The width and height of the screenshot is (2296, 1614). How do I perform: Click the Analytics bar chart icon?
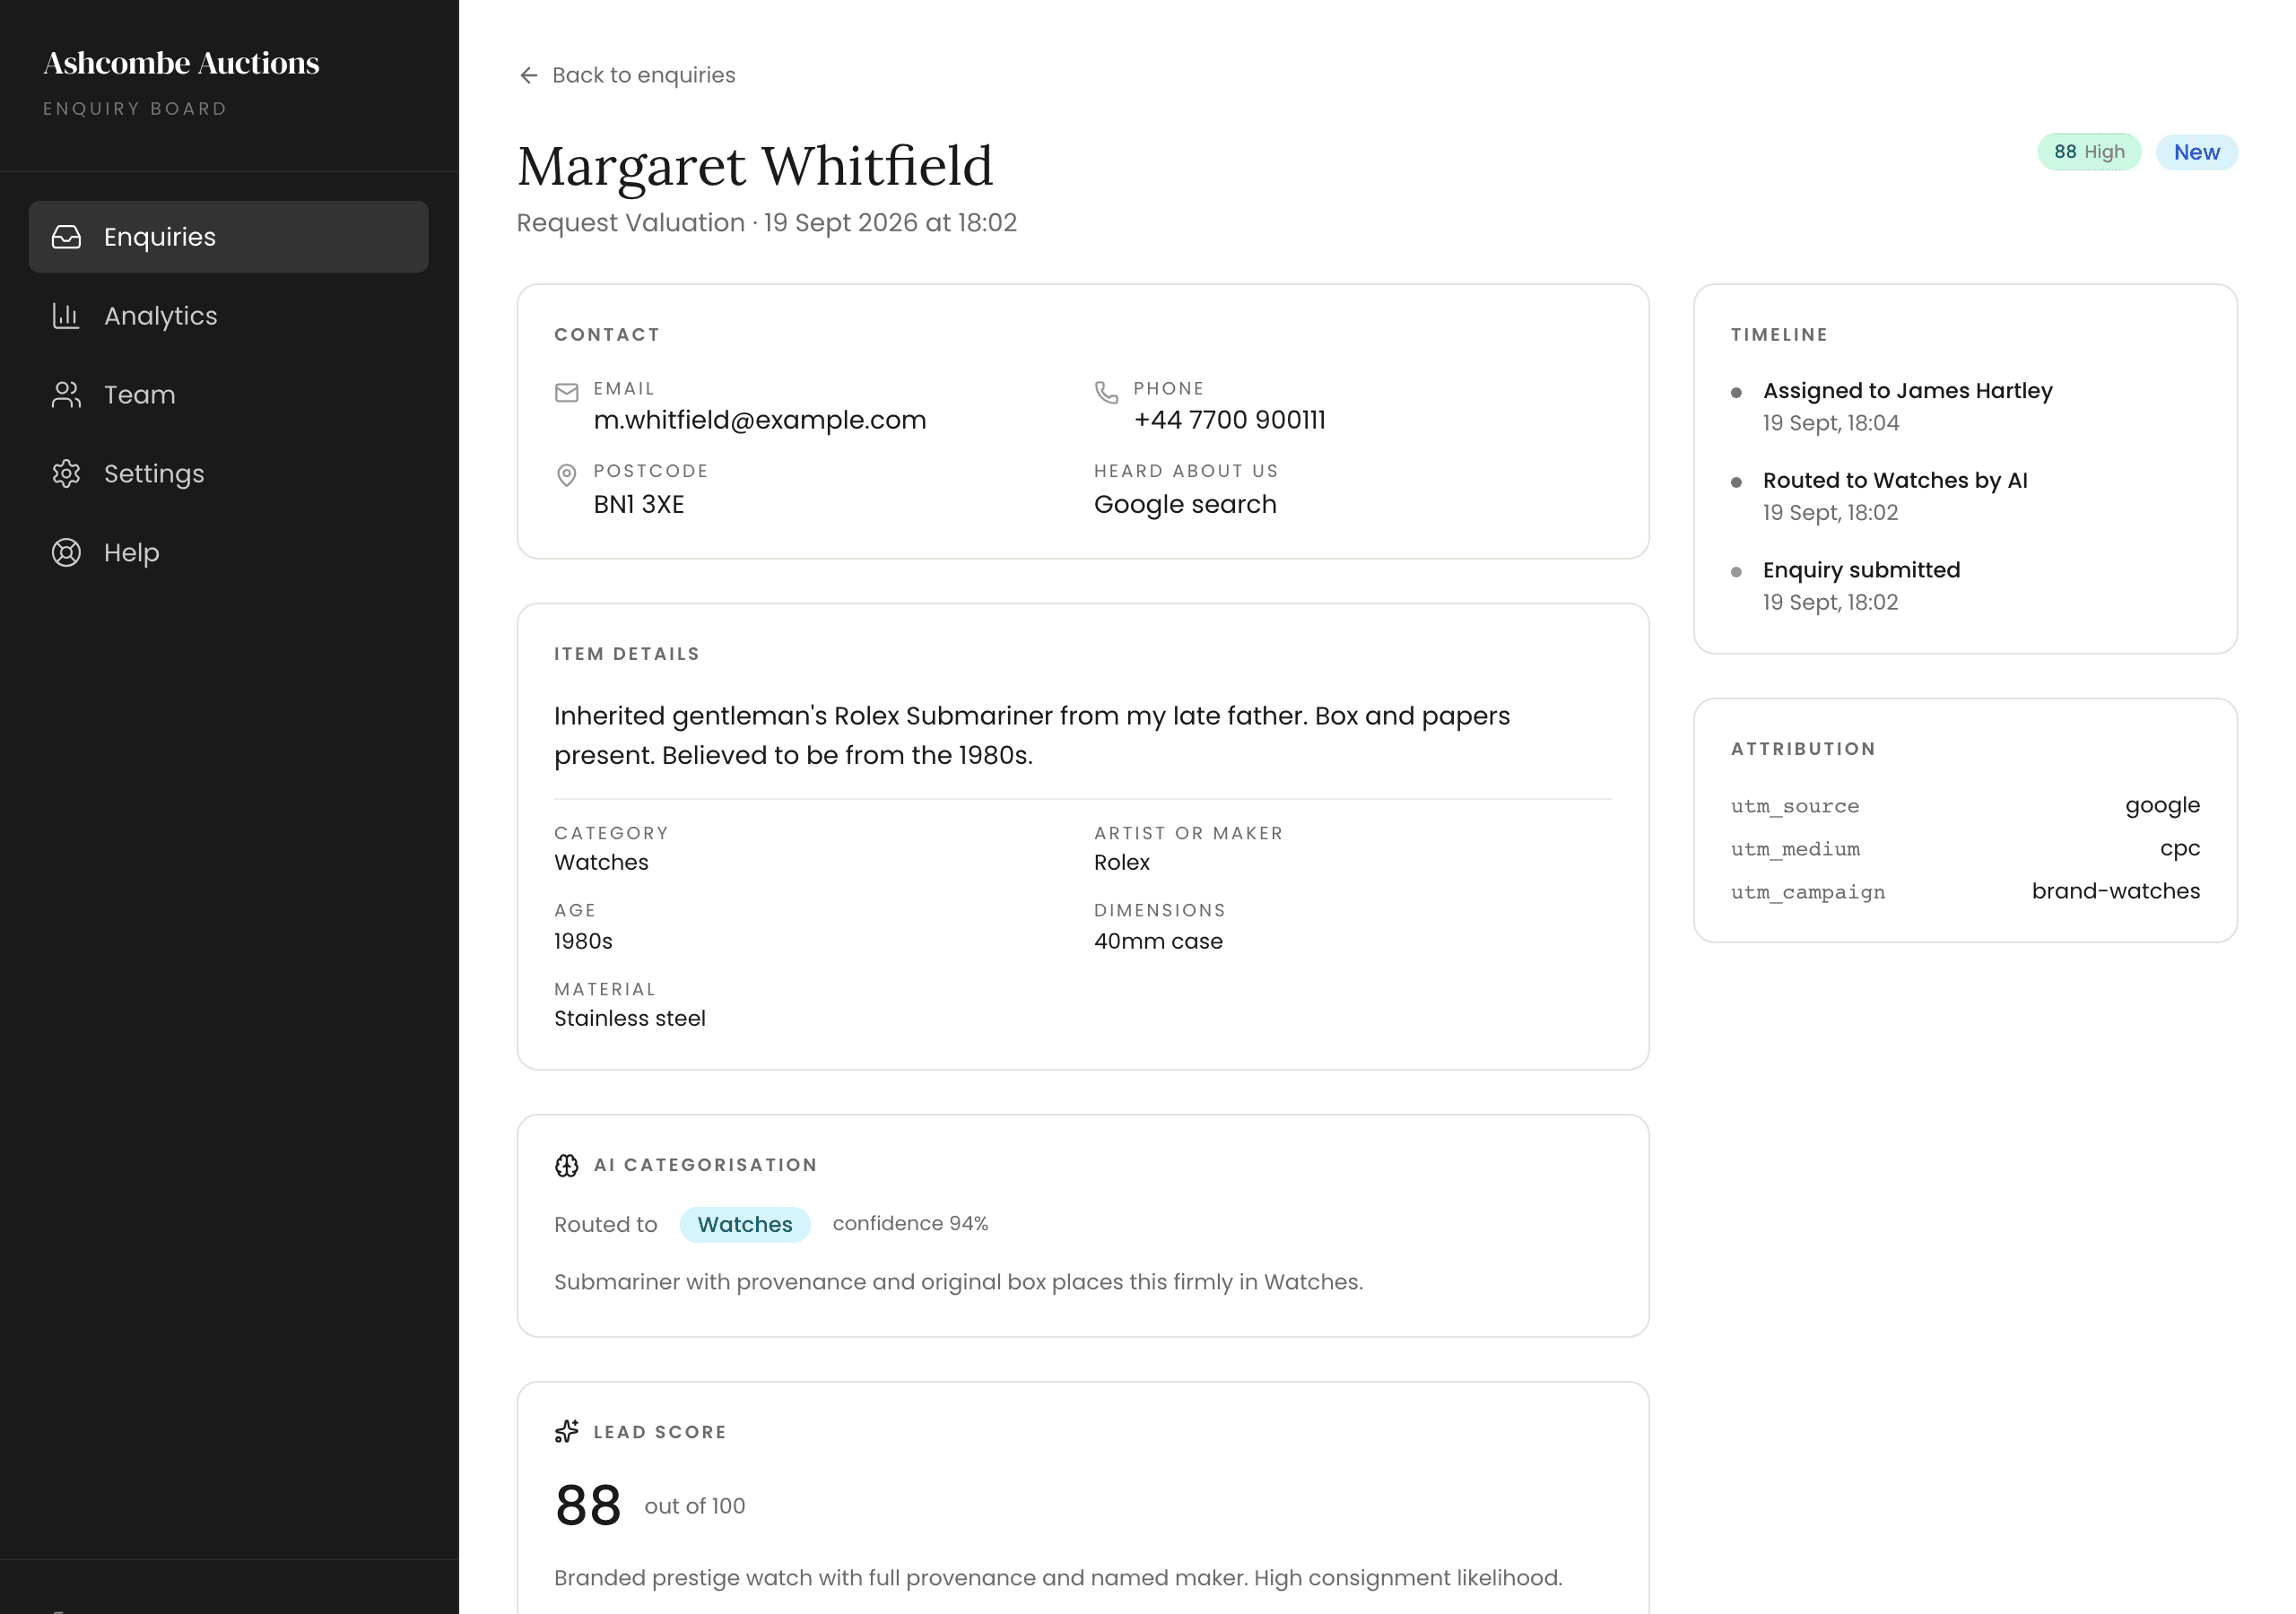pyautogui.click(x=66, y=316)
